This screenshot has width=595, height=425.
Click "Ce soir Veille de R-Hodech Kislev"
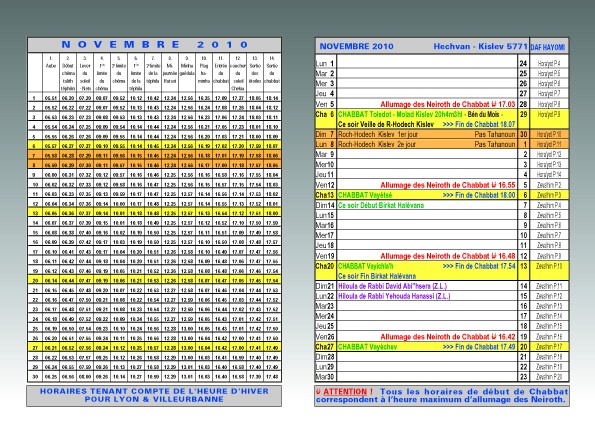[x=386, y=124]
